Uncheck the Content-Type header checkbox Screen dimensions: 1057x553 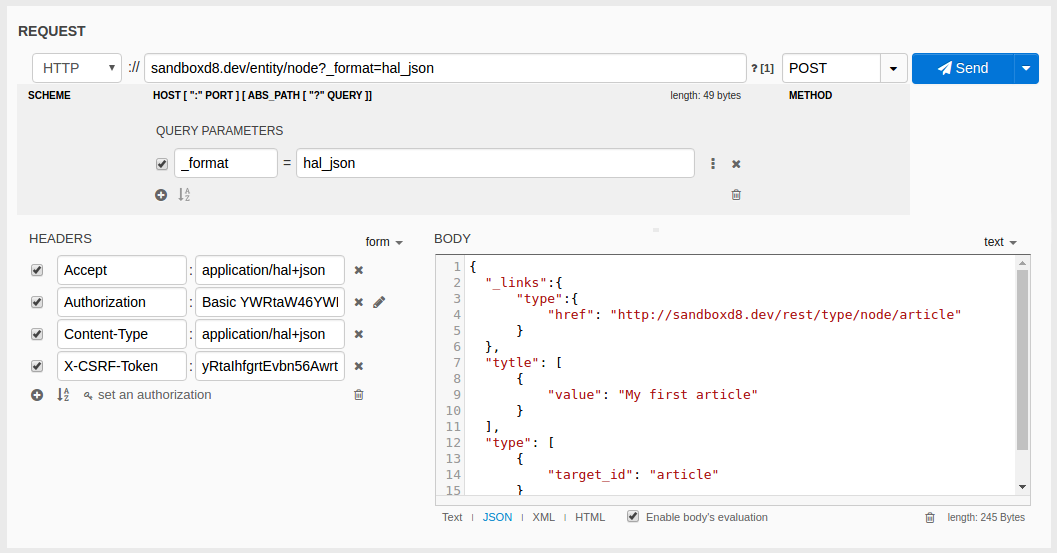[x=37, y=334]
